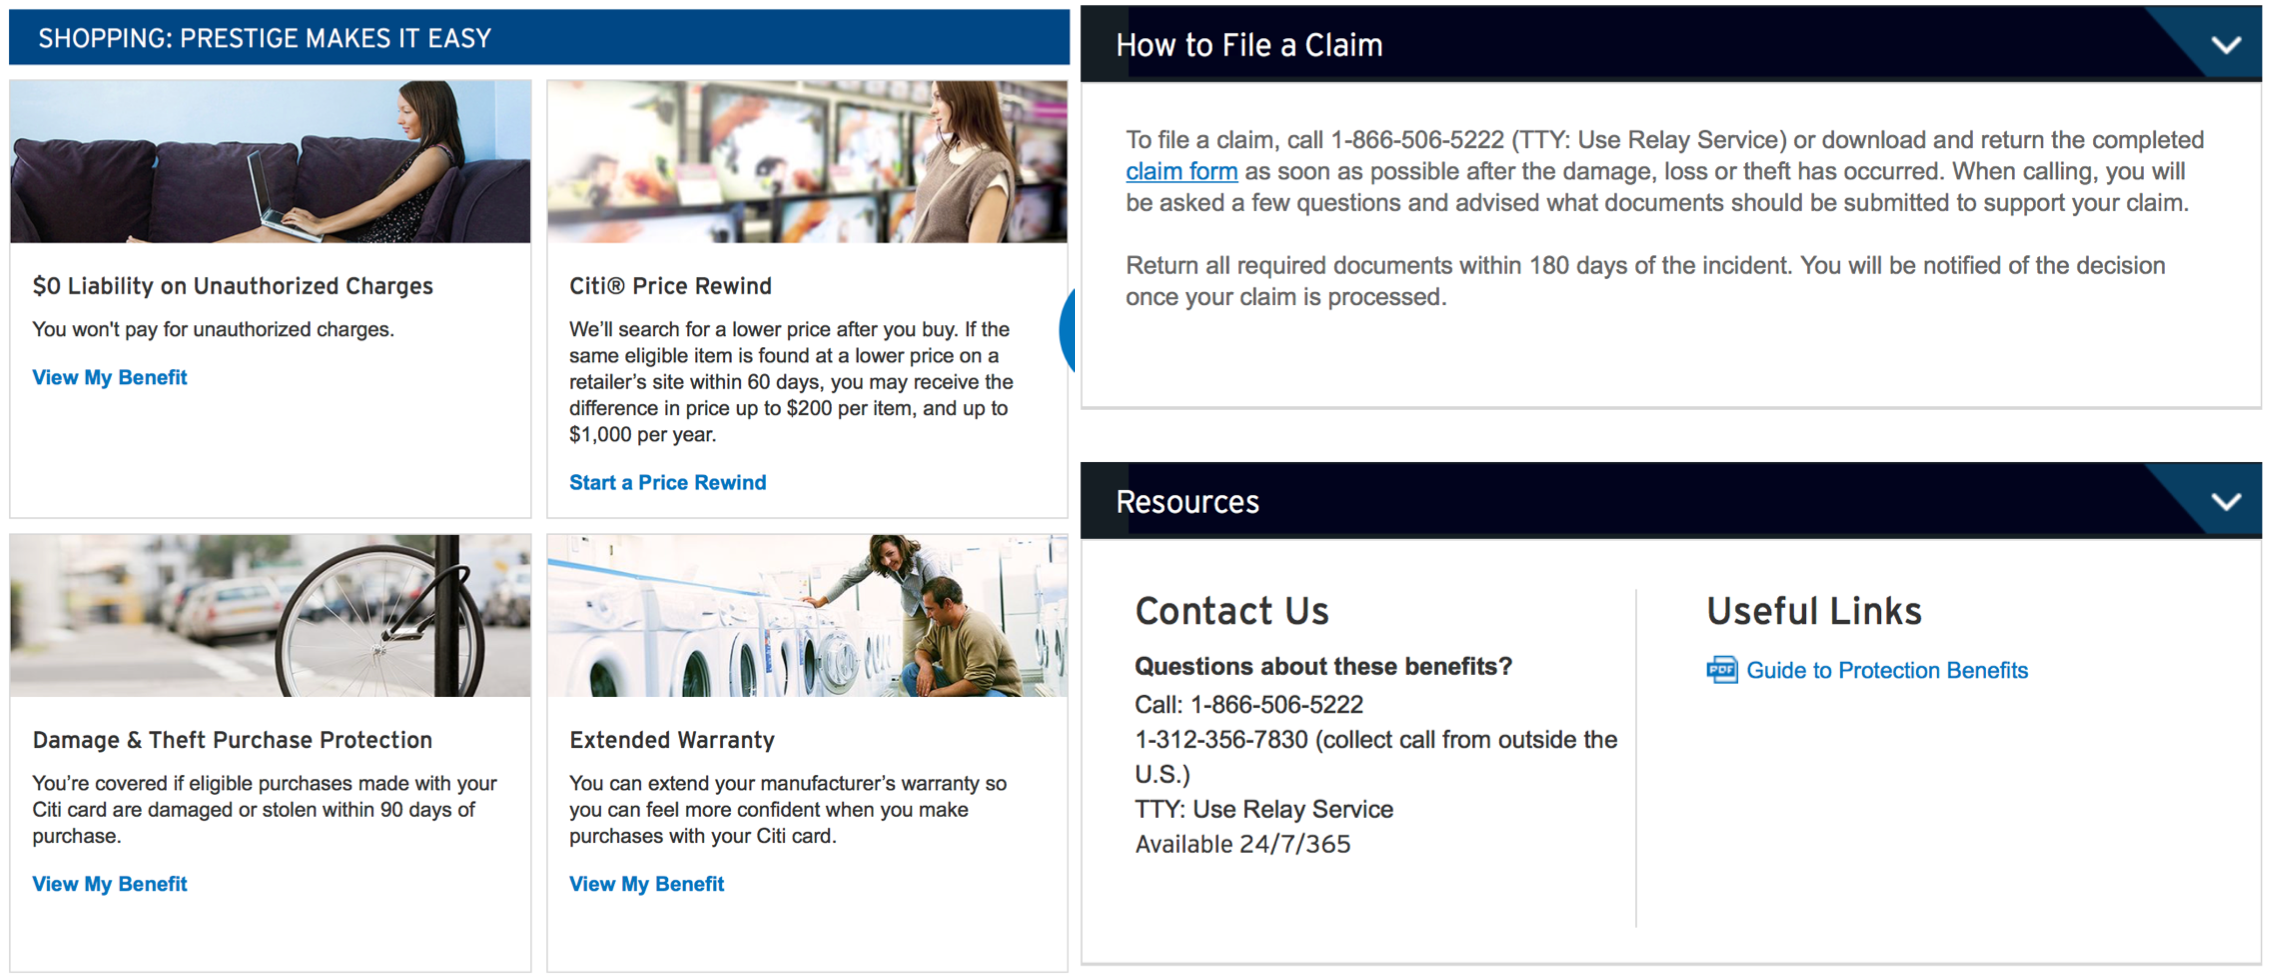2272x976 pixels.
Task: Click the How to File a Claim header title
Action: [1249, 45]
